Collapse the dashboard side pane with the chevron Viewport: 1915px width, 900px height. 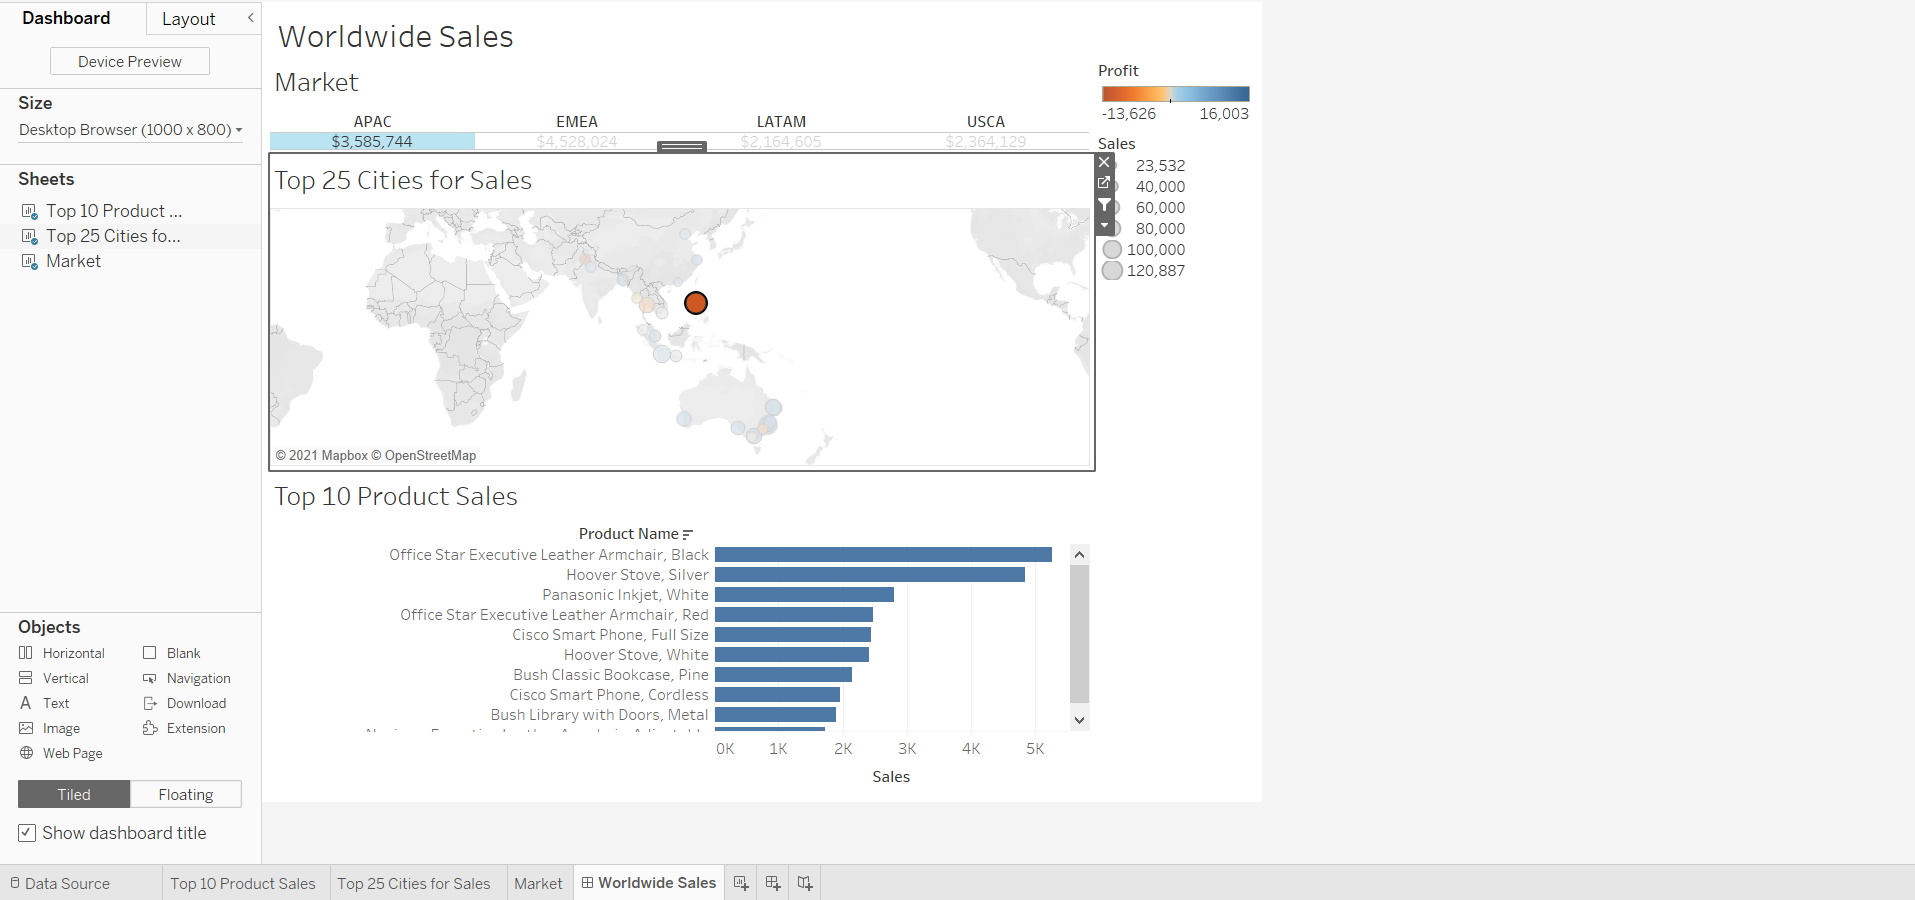tap(250, 18)
